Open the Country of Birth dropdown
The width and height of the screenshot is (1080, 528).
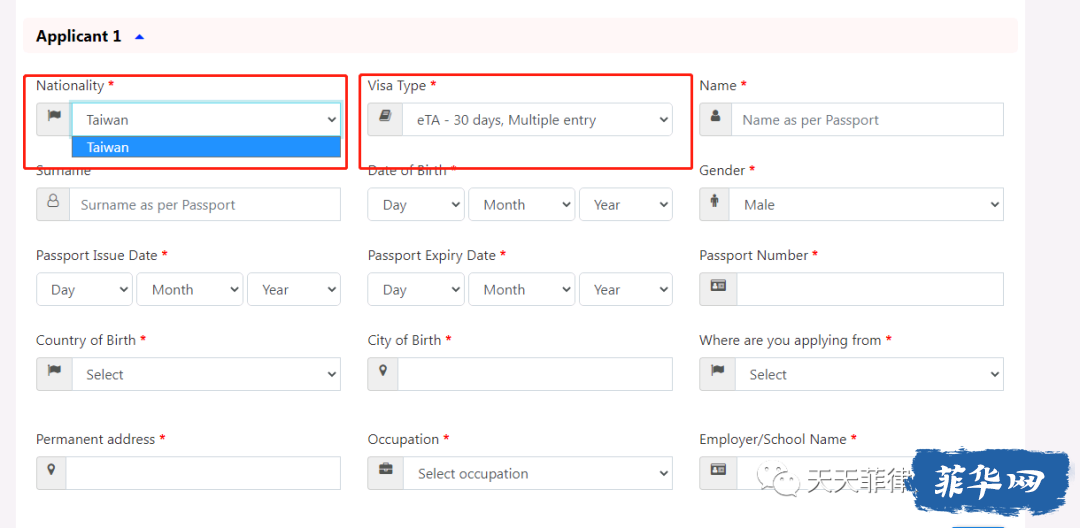(206, 374)
